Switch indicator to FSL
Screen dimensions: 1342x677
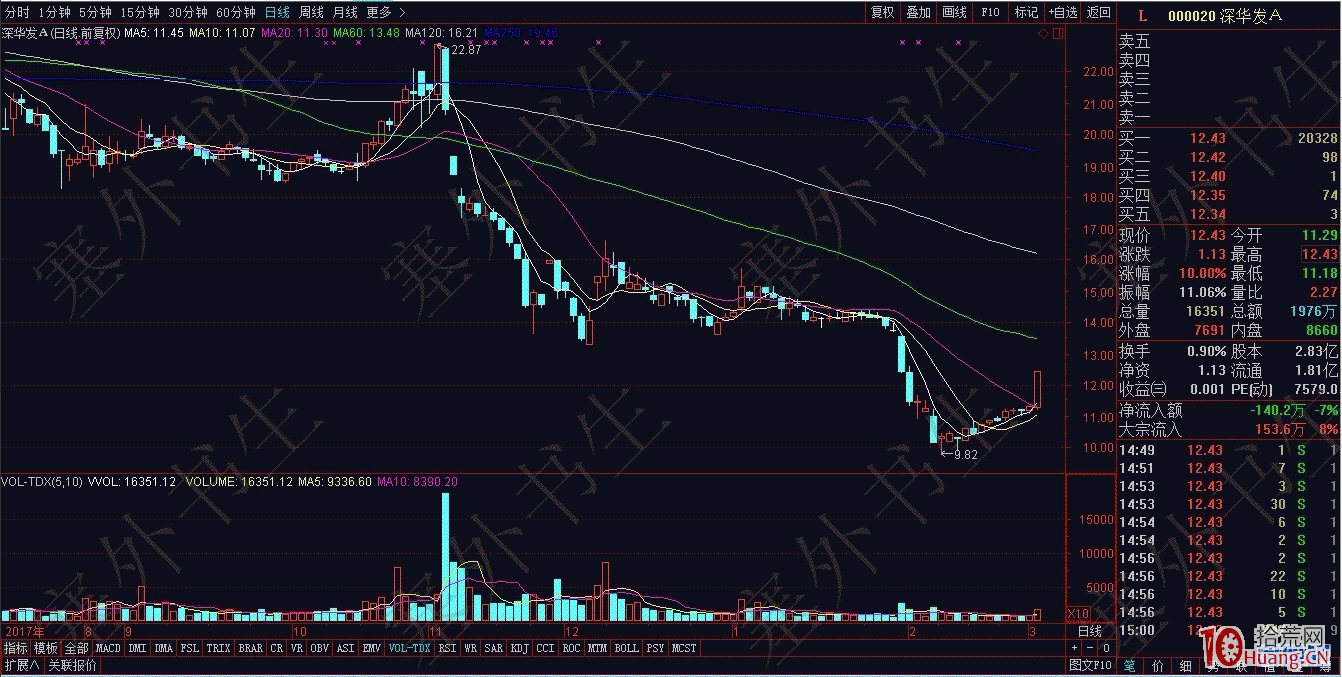[x=190, y=648]
